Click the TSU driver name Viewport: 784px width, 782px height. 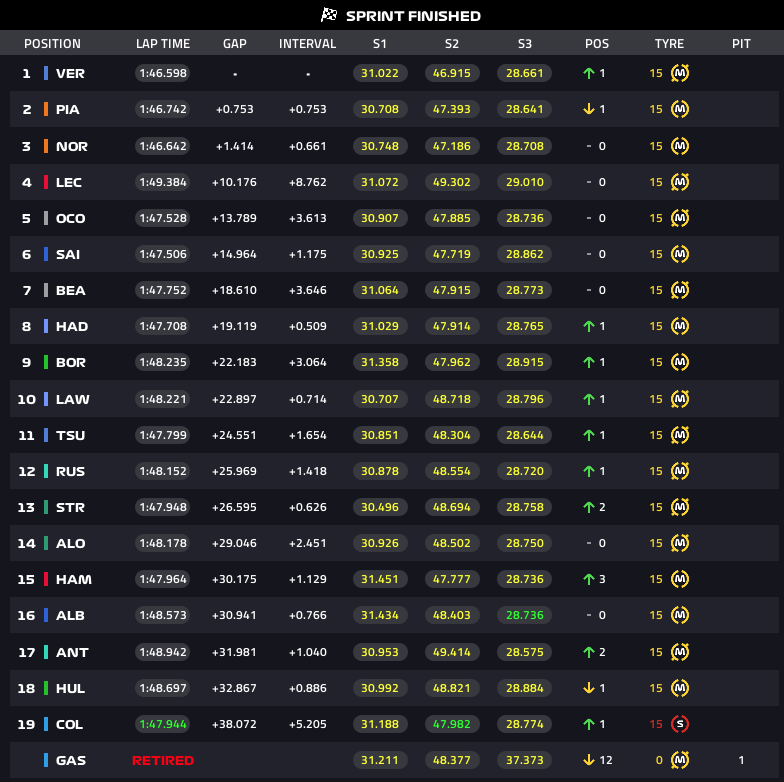[70, 436]
